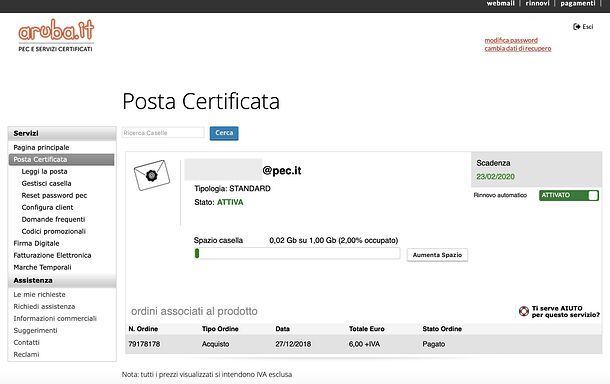Click the Cerca button
610x384 pixels.
coord(224,133)
